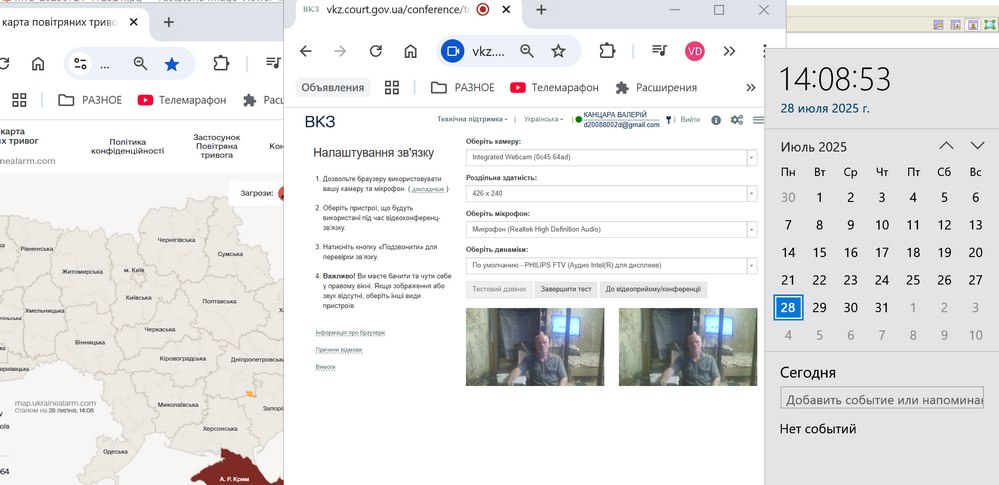The width and height of the screenshot is (999, 485).
Task: Click the camera permission icon in address bar
Action: 453,51
